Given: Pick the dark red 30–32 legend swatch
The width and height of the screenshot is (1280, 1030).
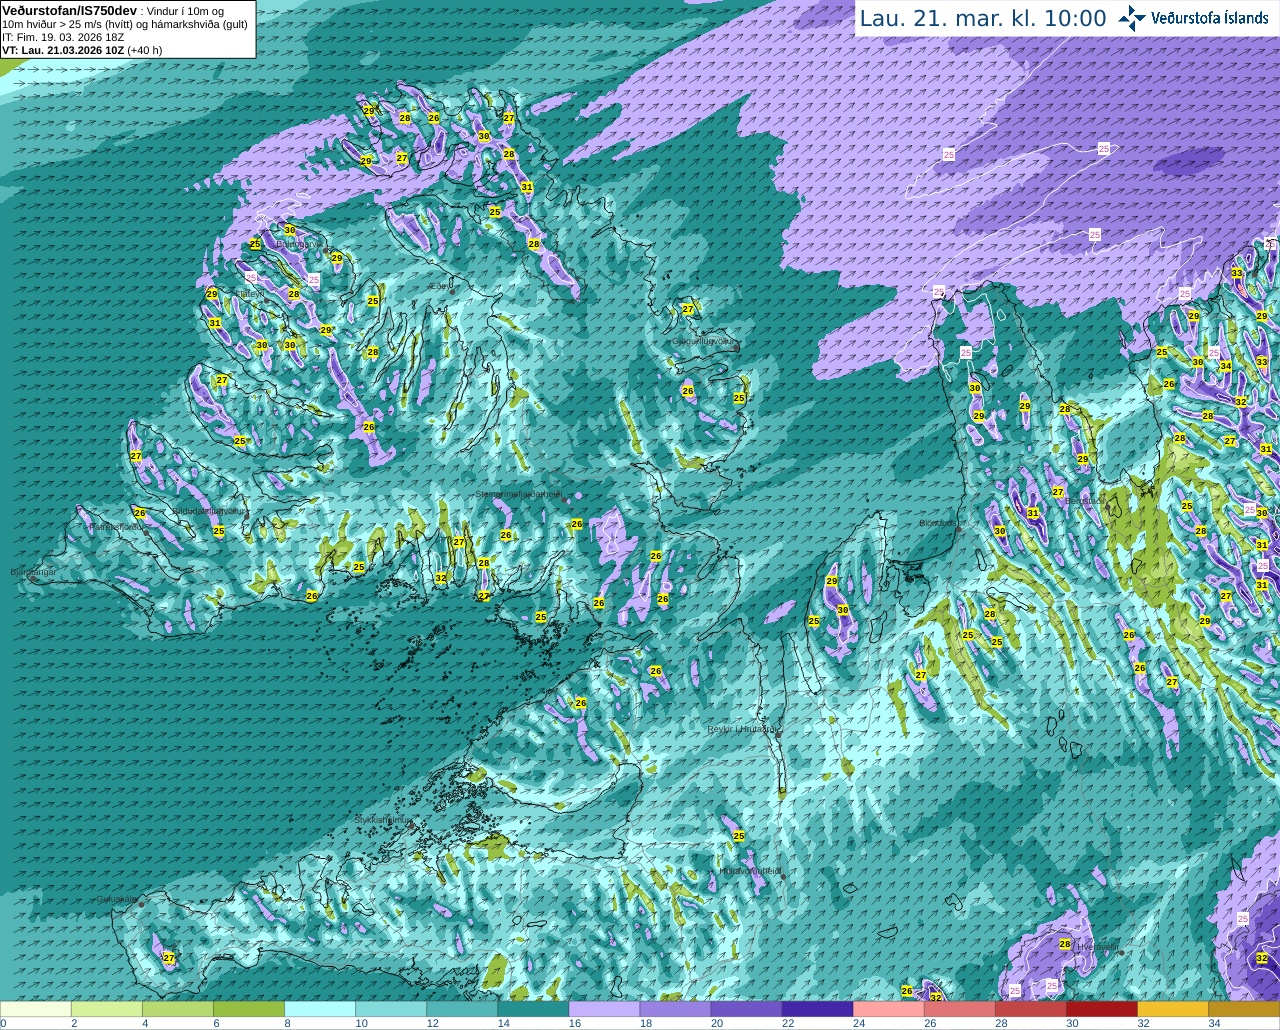Looking at the screenshot, I should coord(1102,1009).
